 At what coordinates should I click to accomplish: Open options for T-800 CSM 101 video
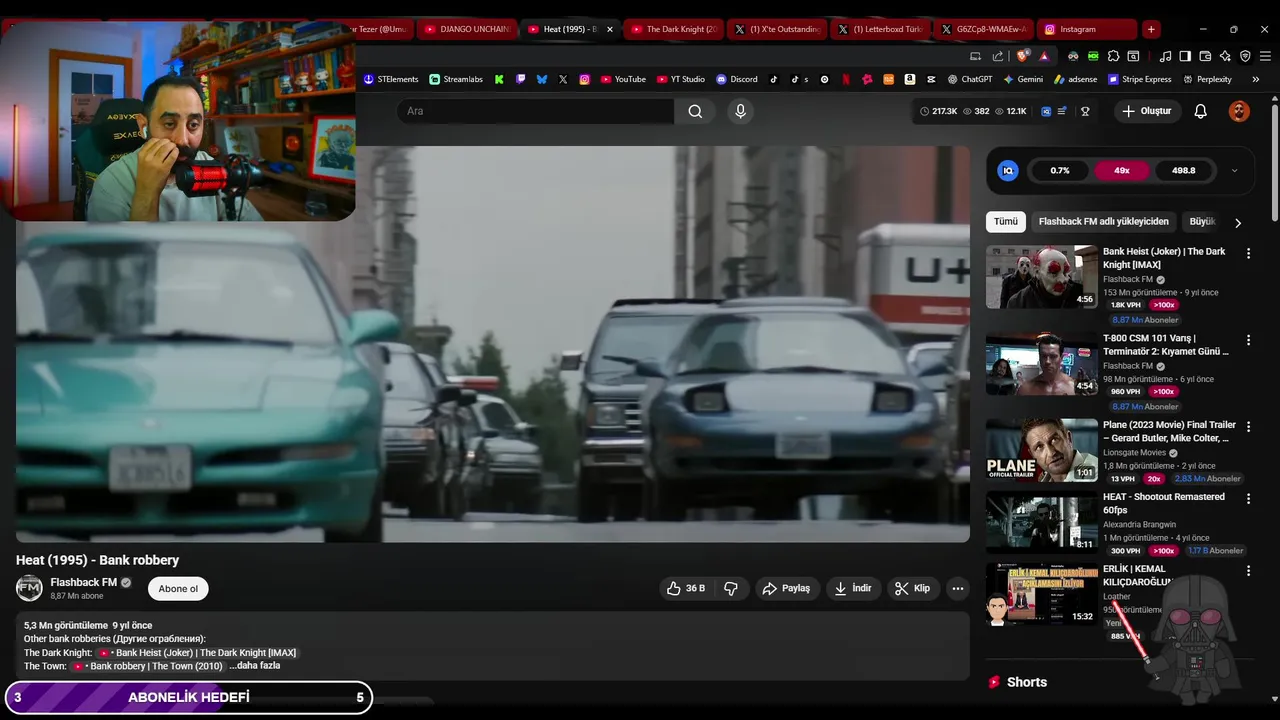pos(1248,340)
